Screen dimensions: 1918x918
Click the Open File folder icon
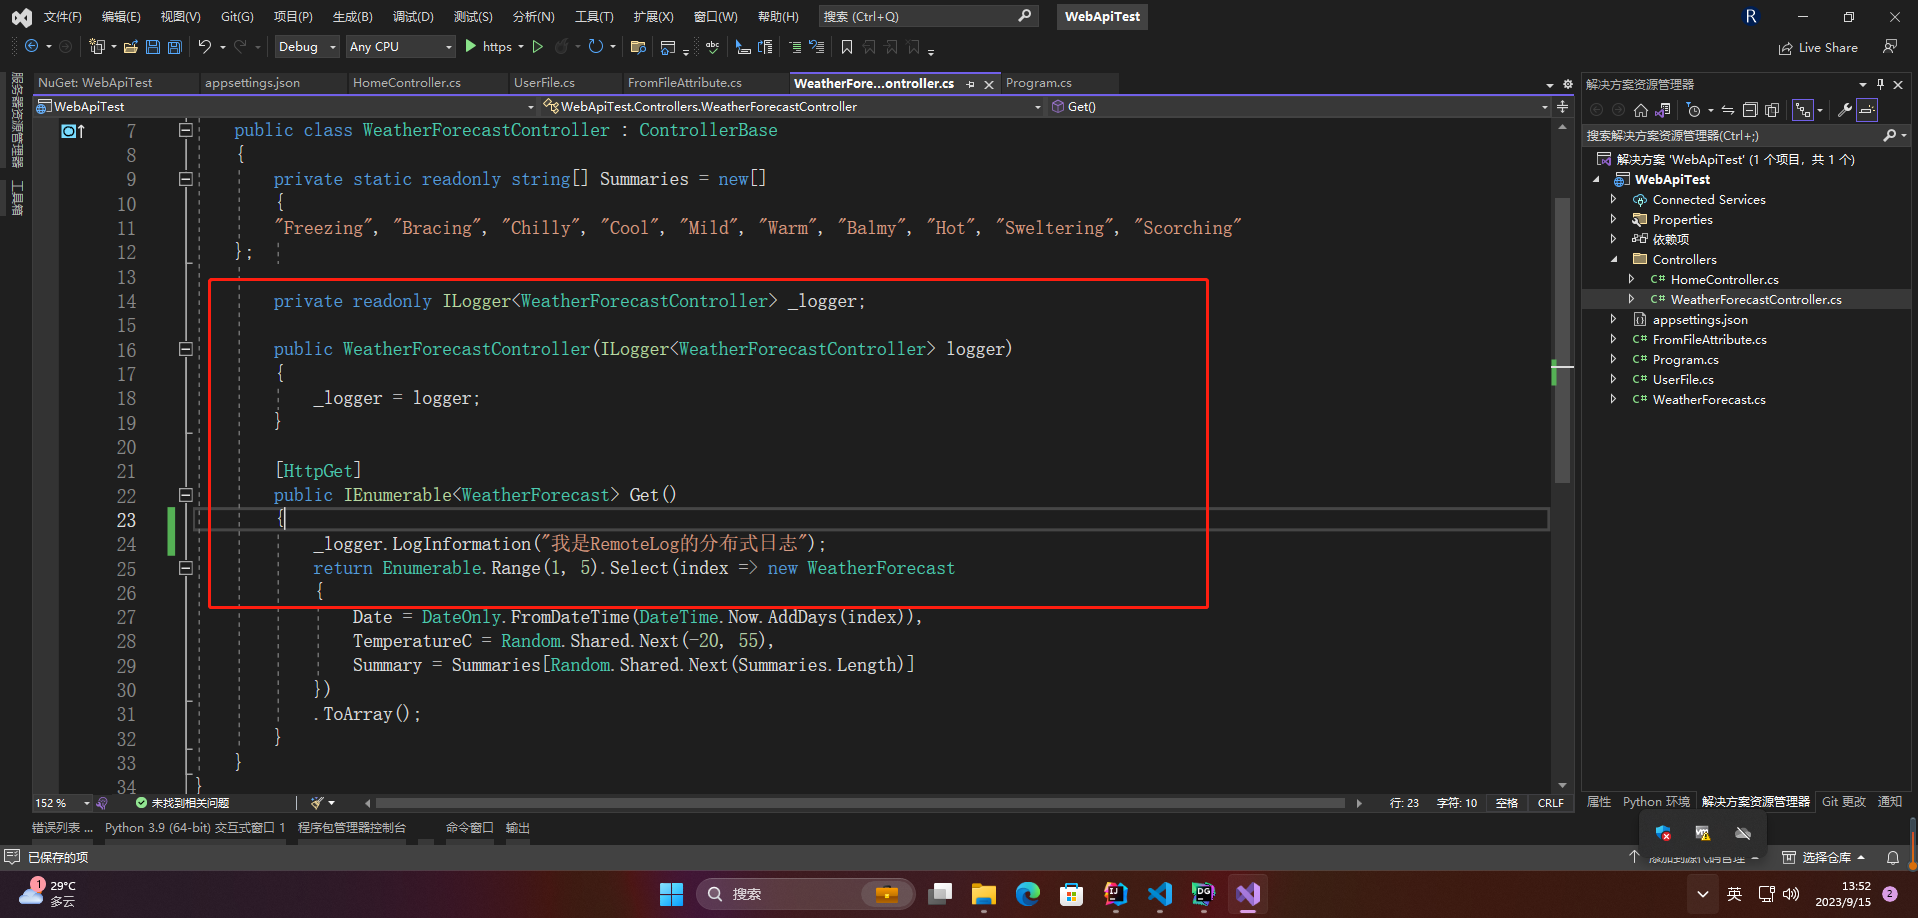point(131,47)
